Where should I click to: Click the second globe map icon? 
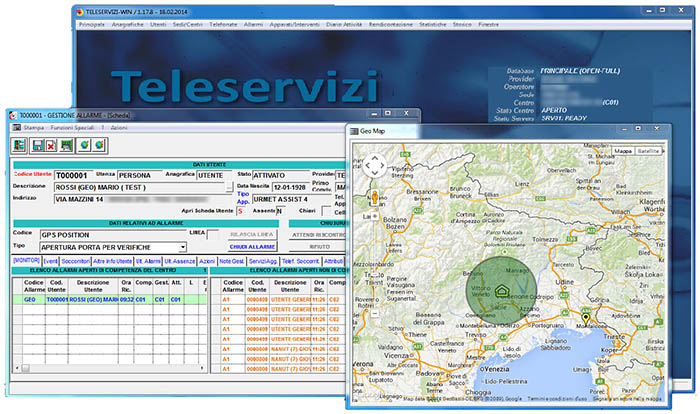99,145
